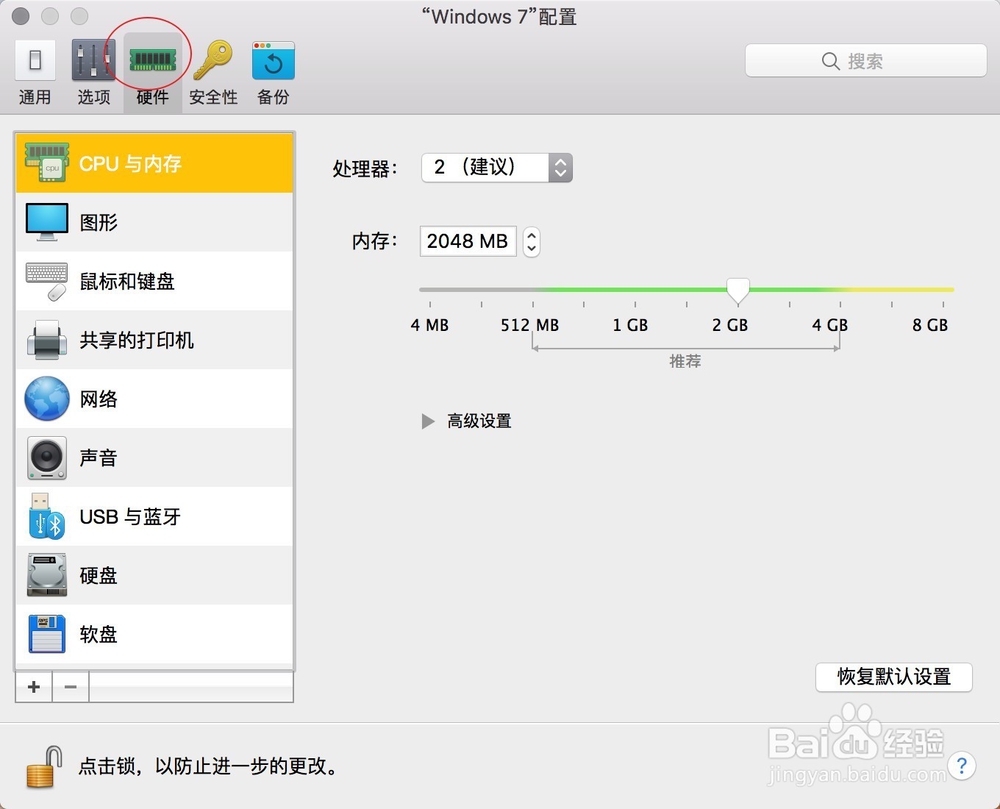Image resolution: width=1000 pixels, height=809 pixels.
Task: Open the 安全性 (Security) key icon
Action: pos(213,60)
